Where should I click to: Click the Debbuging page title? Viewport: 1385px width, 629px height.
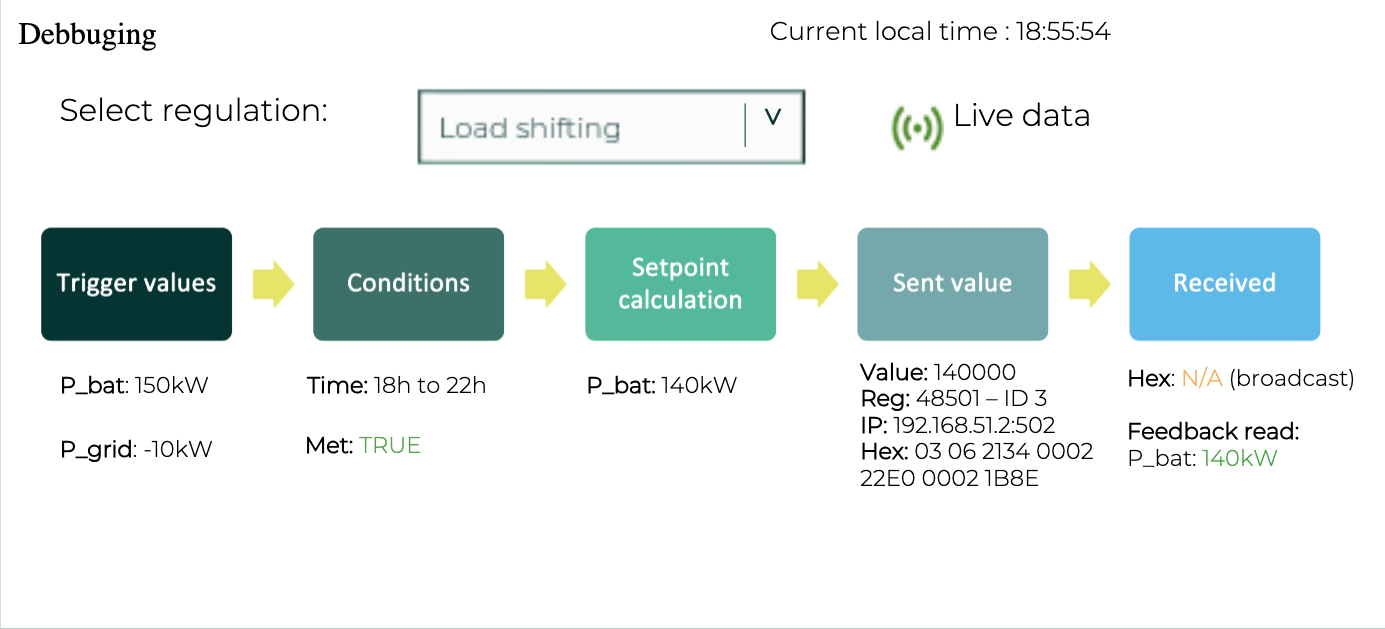88,35
